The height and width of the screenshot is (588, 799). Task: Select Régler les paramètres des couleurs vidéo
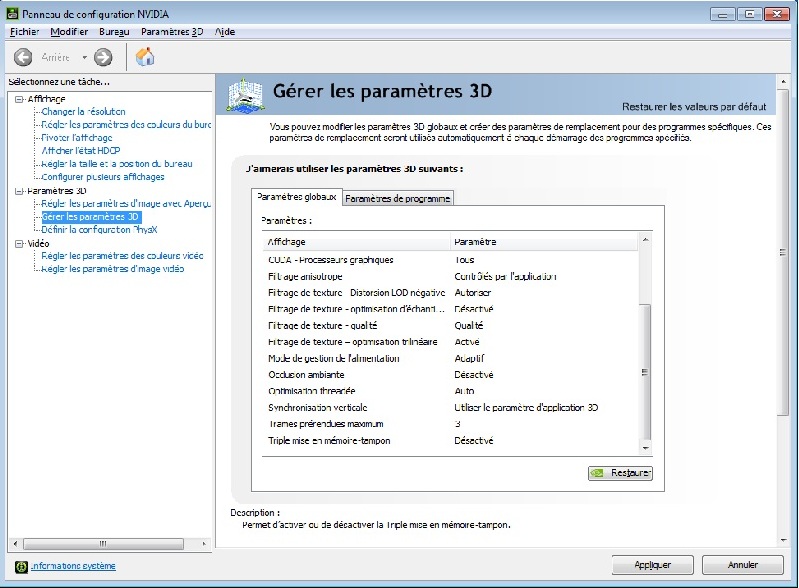[122, 256]
